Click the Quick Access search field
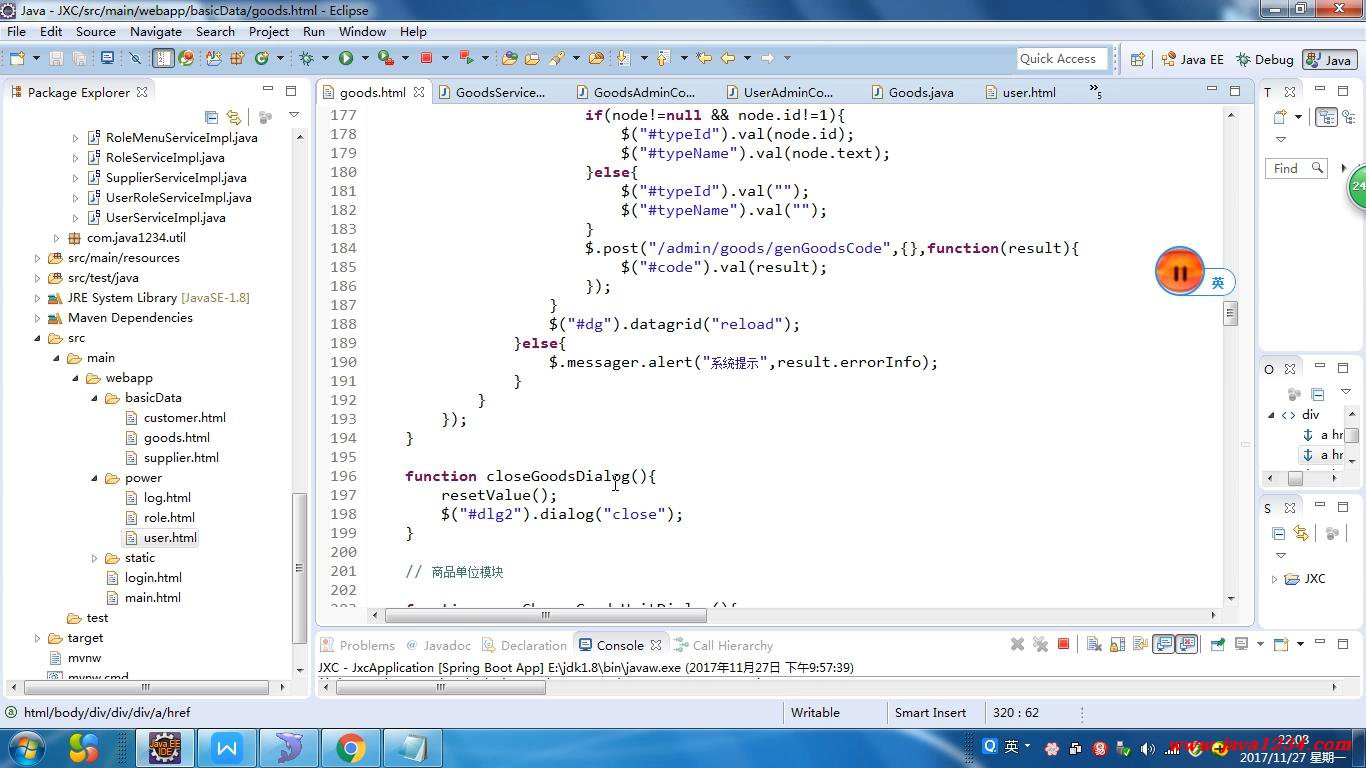The height and width of the screenshot is (768, 1366). tap(1062, 59)
